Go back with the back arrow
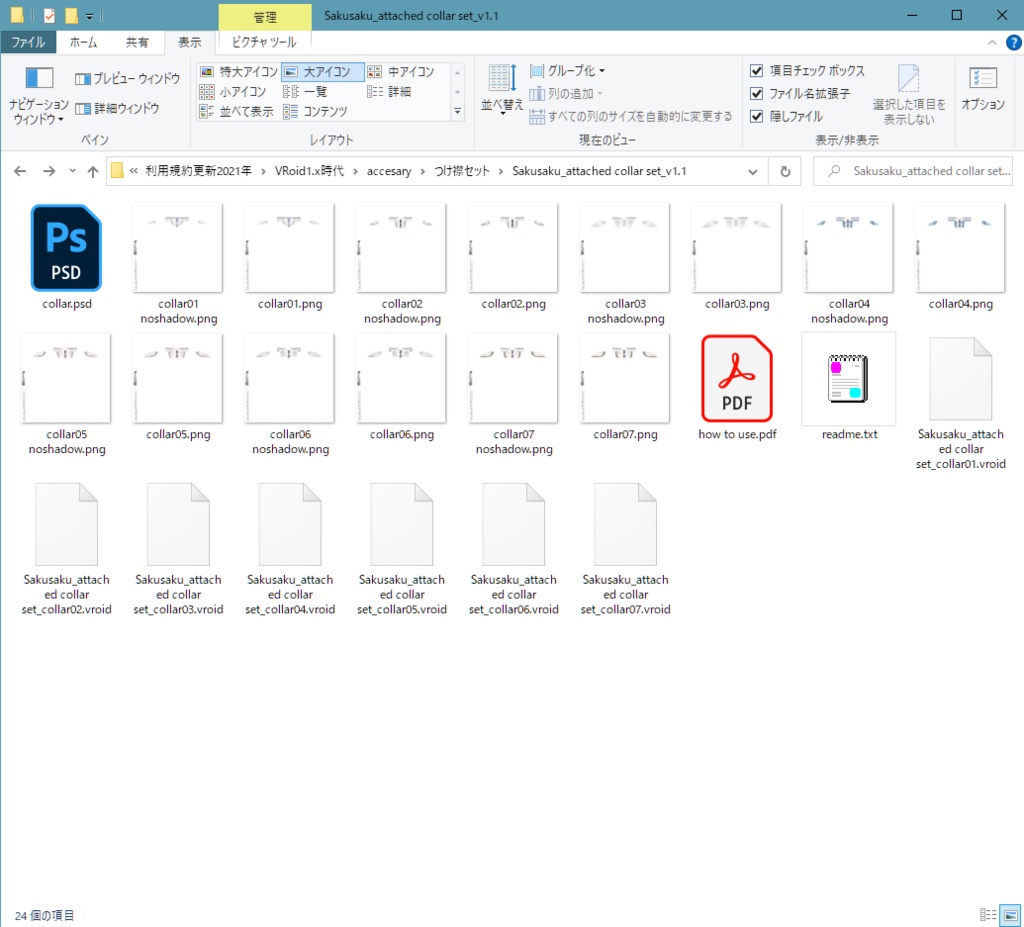 pos(20,171)
